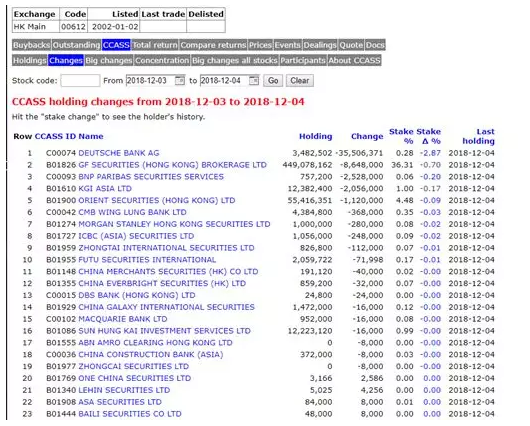Select the Big changes sub-tab
Screen dimensions: 530x426
(109, 61)
